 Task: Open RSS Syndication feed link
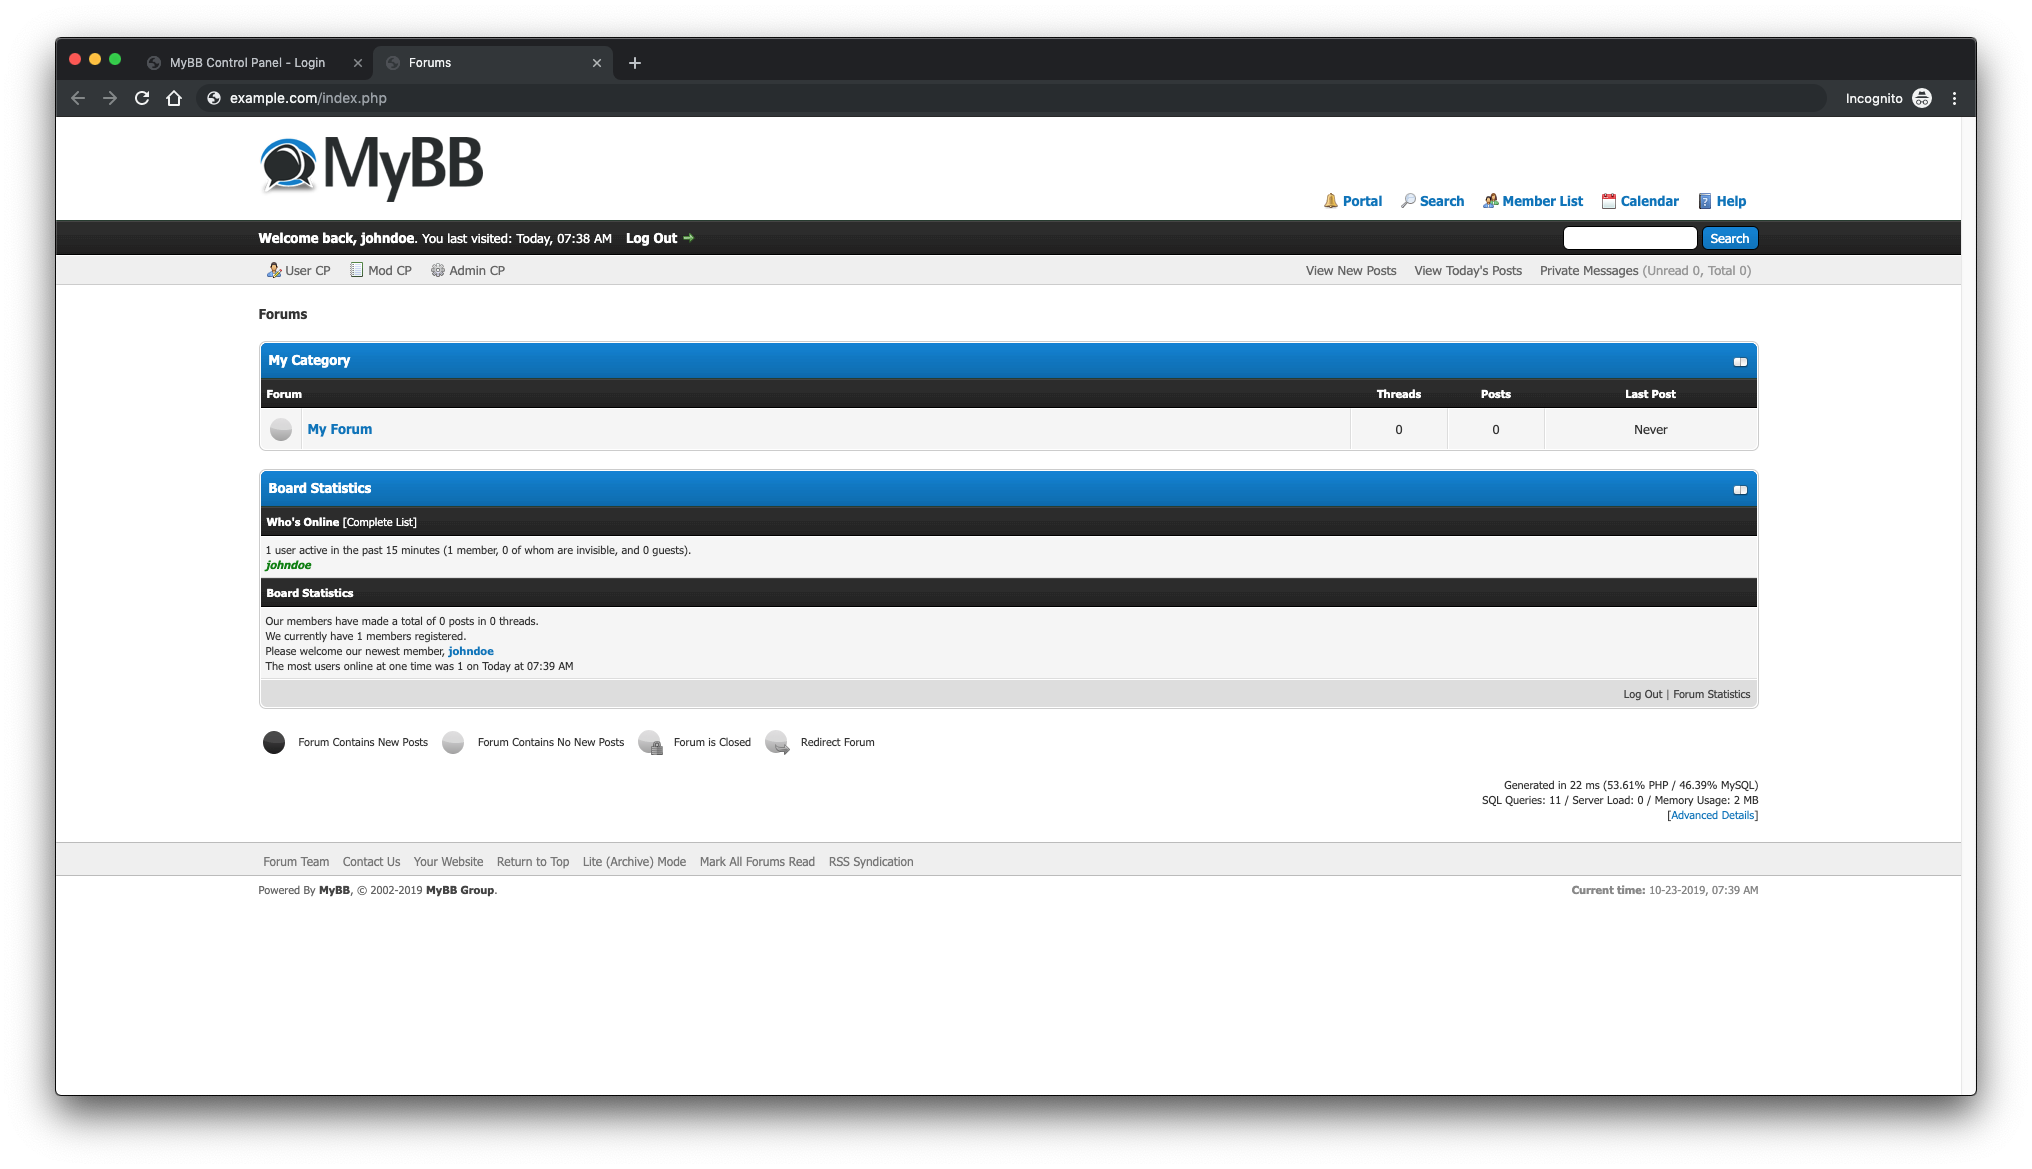click(x=871, y=862)
